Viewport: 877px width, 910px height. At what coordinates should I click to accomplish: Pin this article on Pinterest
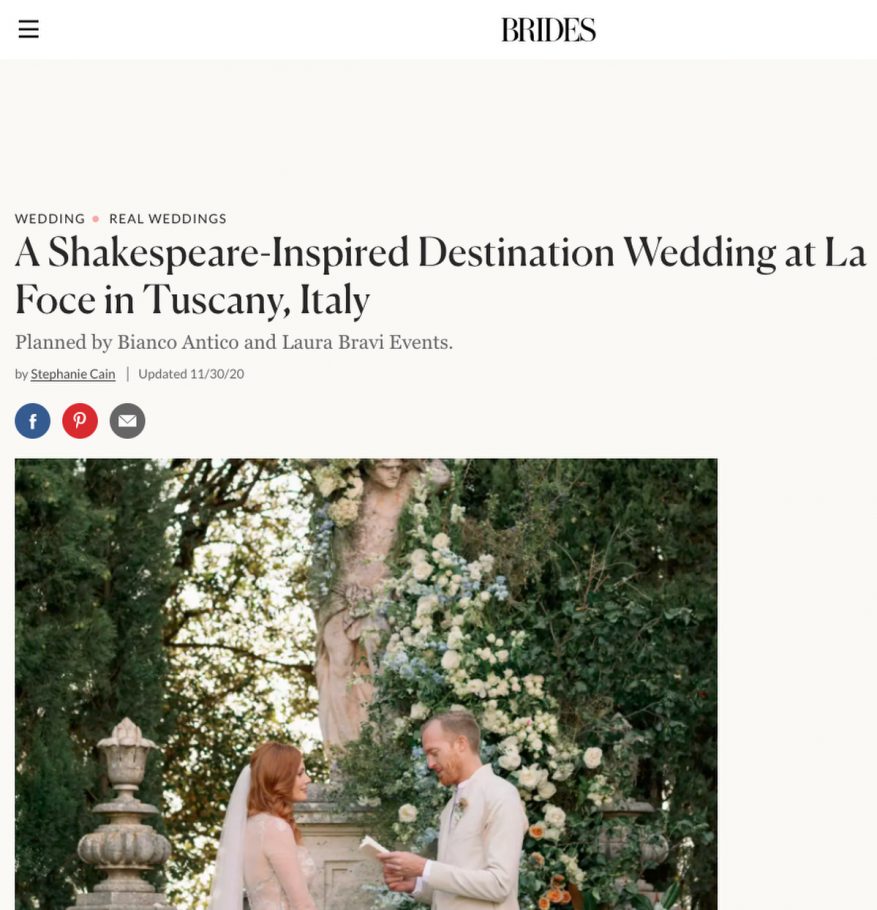tap(80, 421)
